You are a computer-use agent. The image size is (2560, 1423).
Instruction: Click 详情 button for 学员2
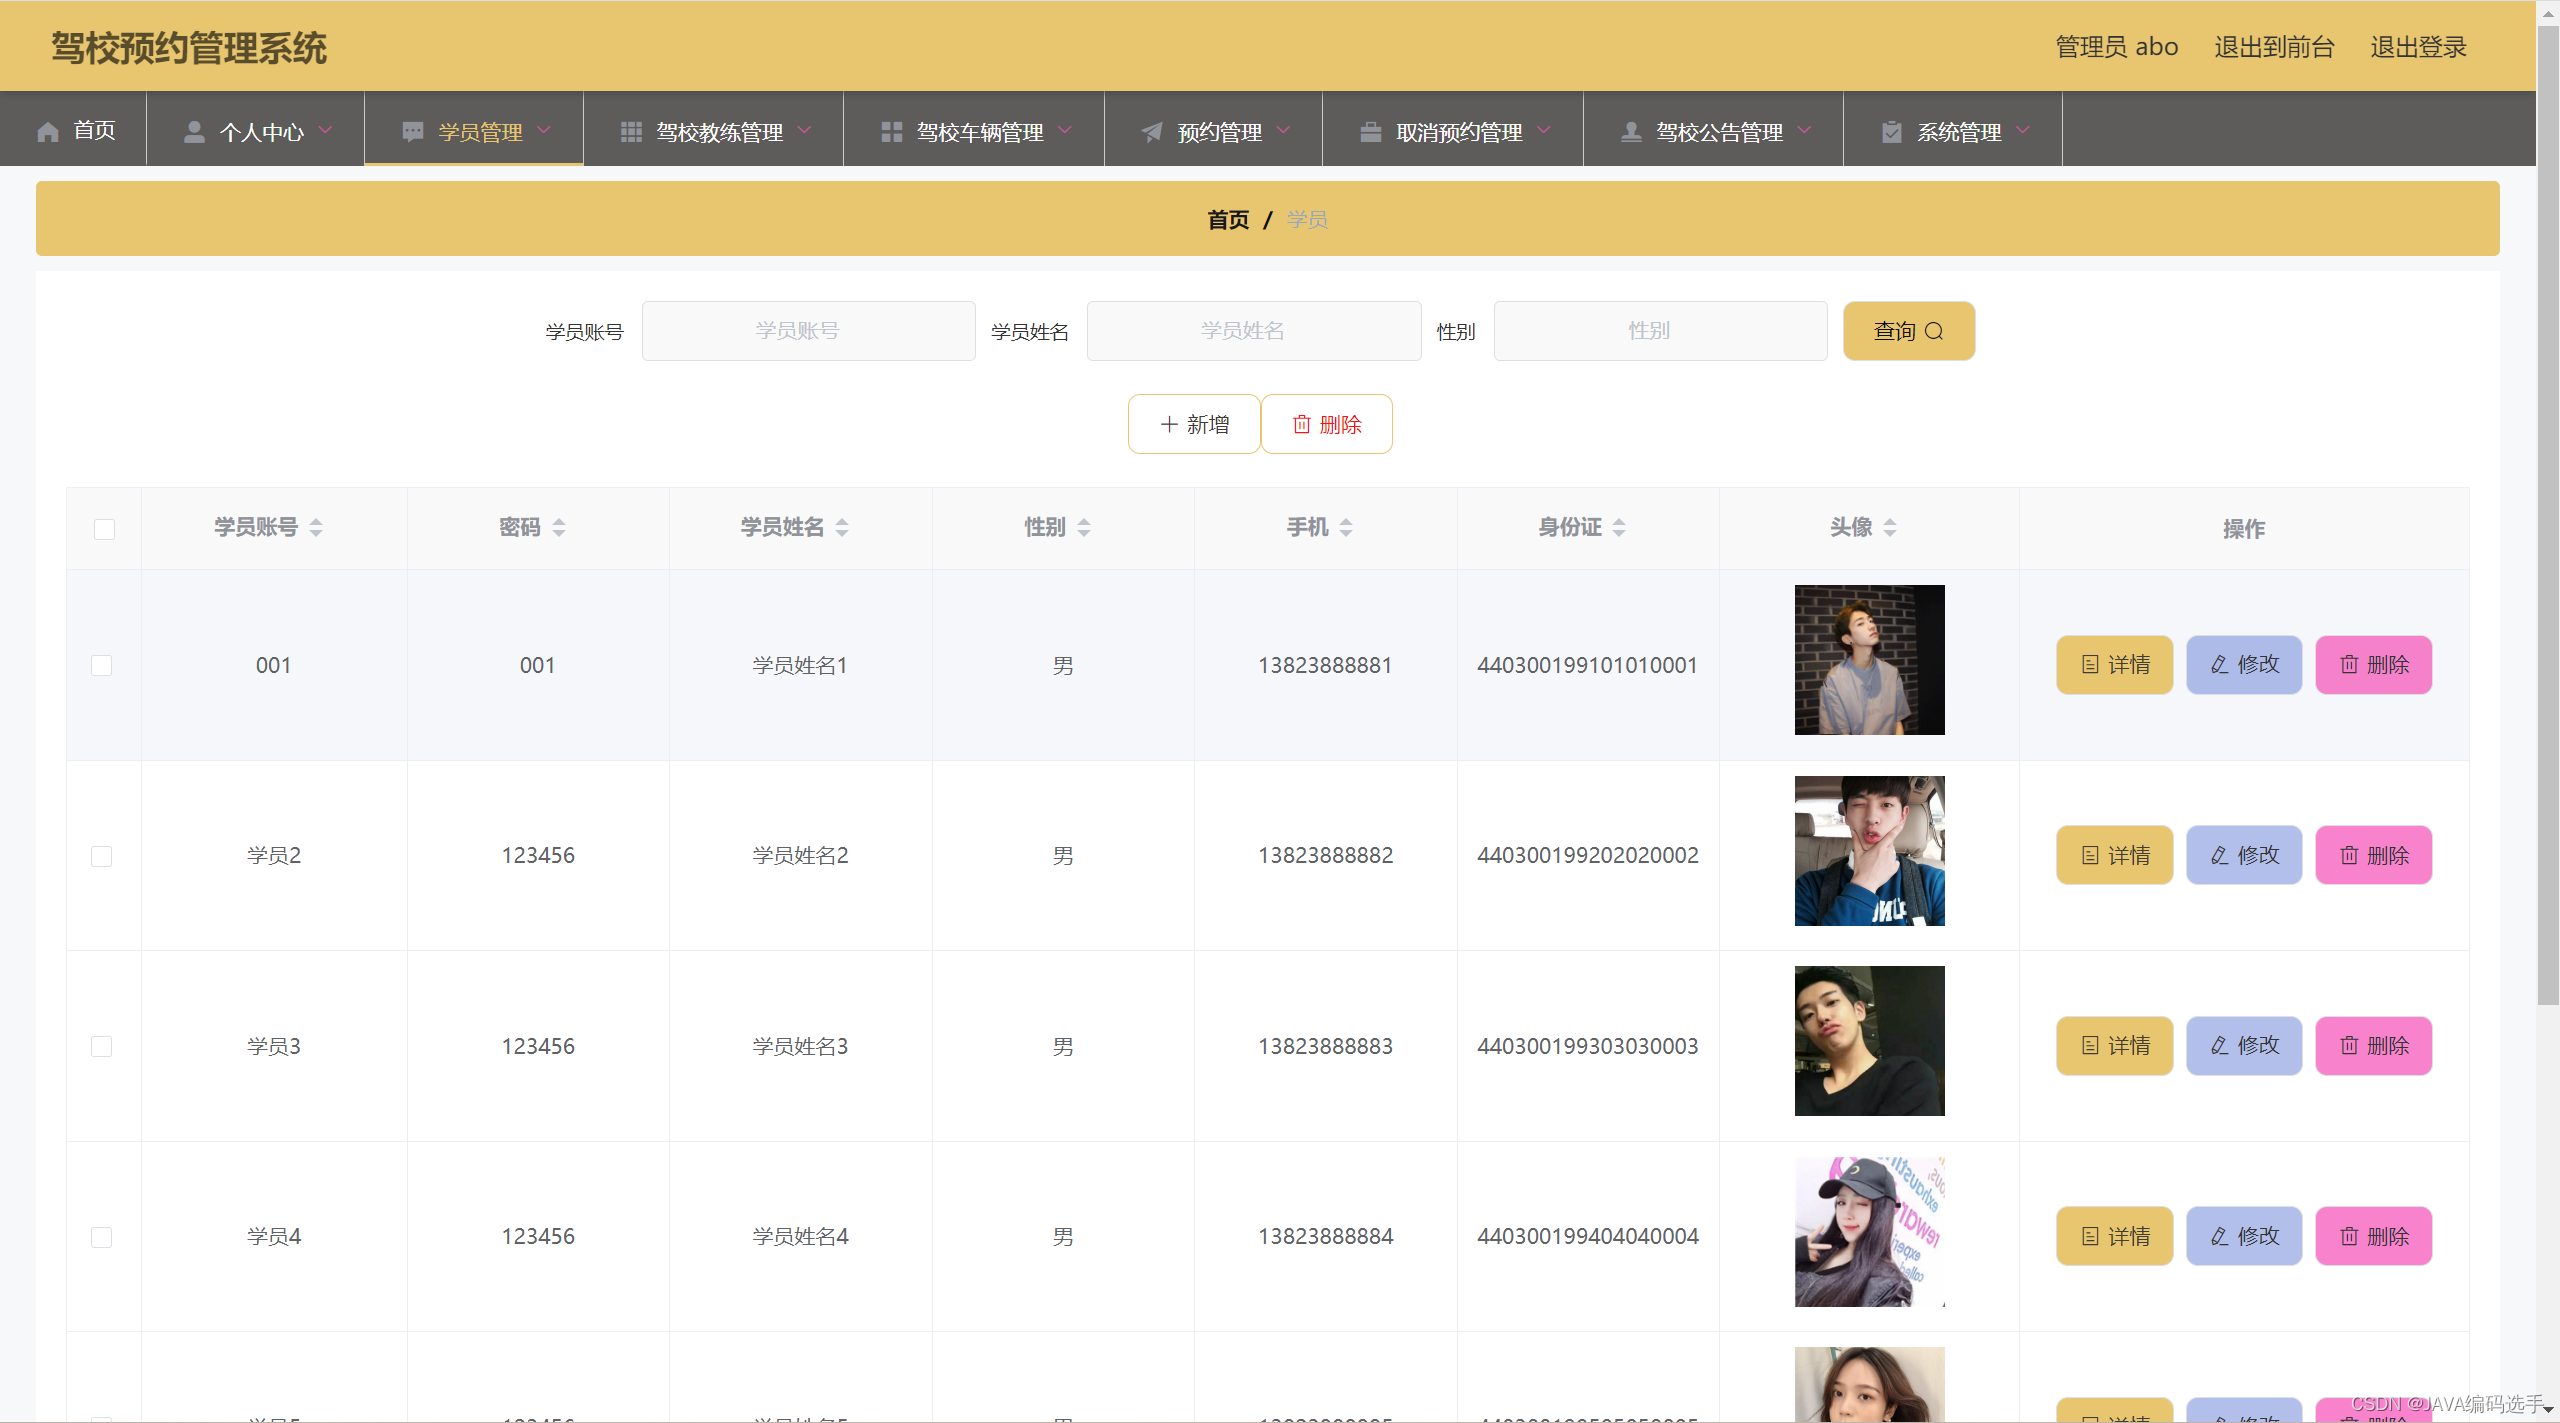point(2114,856)
